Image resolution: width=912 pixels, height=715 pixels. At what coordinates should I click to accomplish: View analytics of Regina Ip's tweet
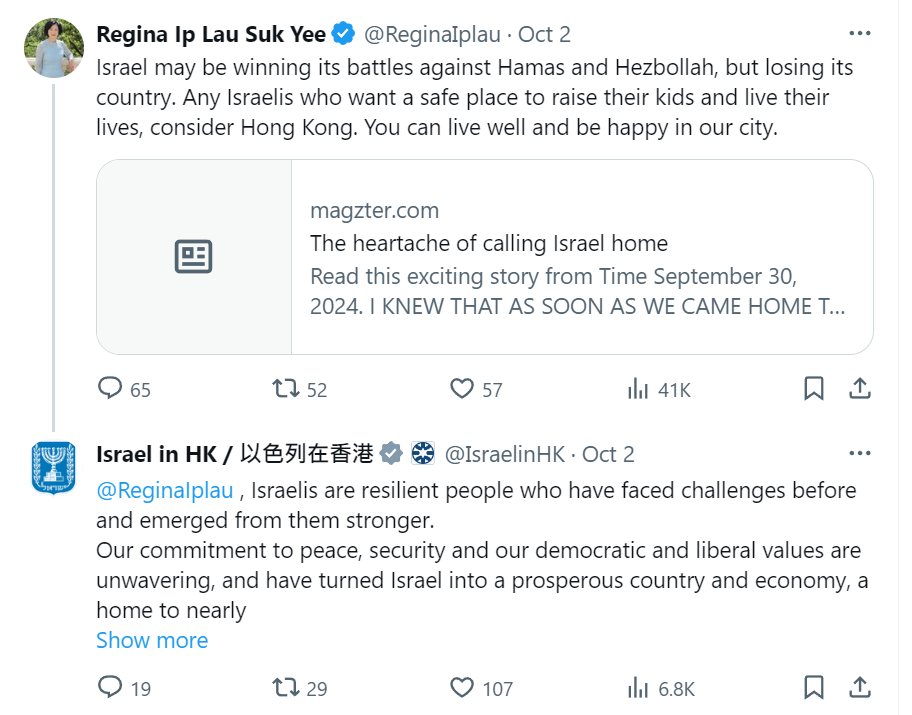[x=638, y=389]
